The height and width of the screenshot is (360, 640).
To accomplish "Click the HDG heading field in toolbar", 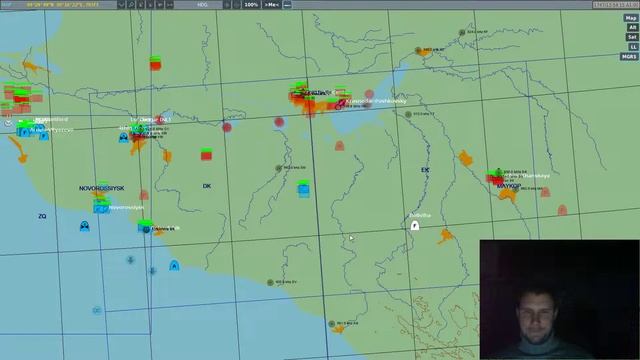I will 202,5.
